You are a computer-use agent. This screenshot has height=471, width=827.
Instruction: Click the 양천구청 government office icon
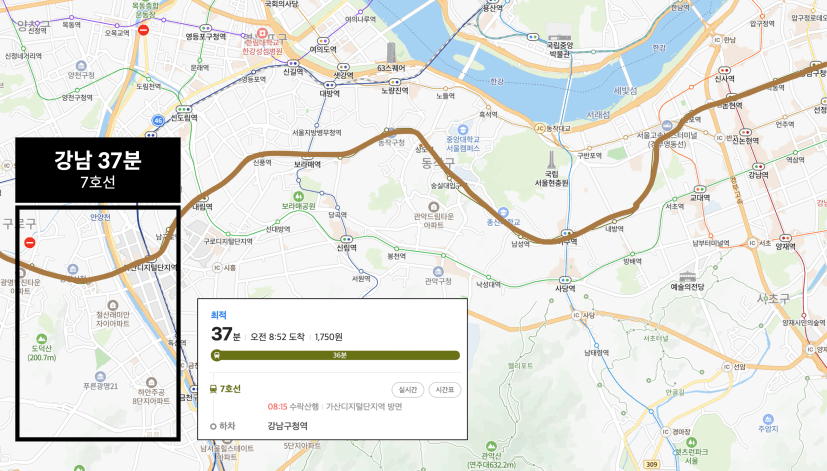pos(81,66)
